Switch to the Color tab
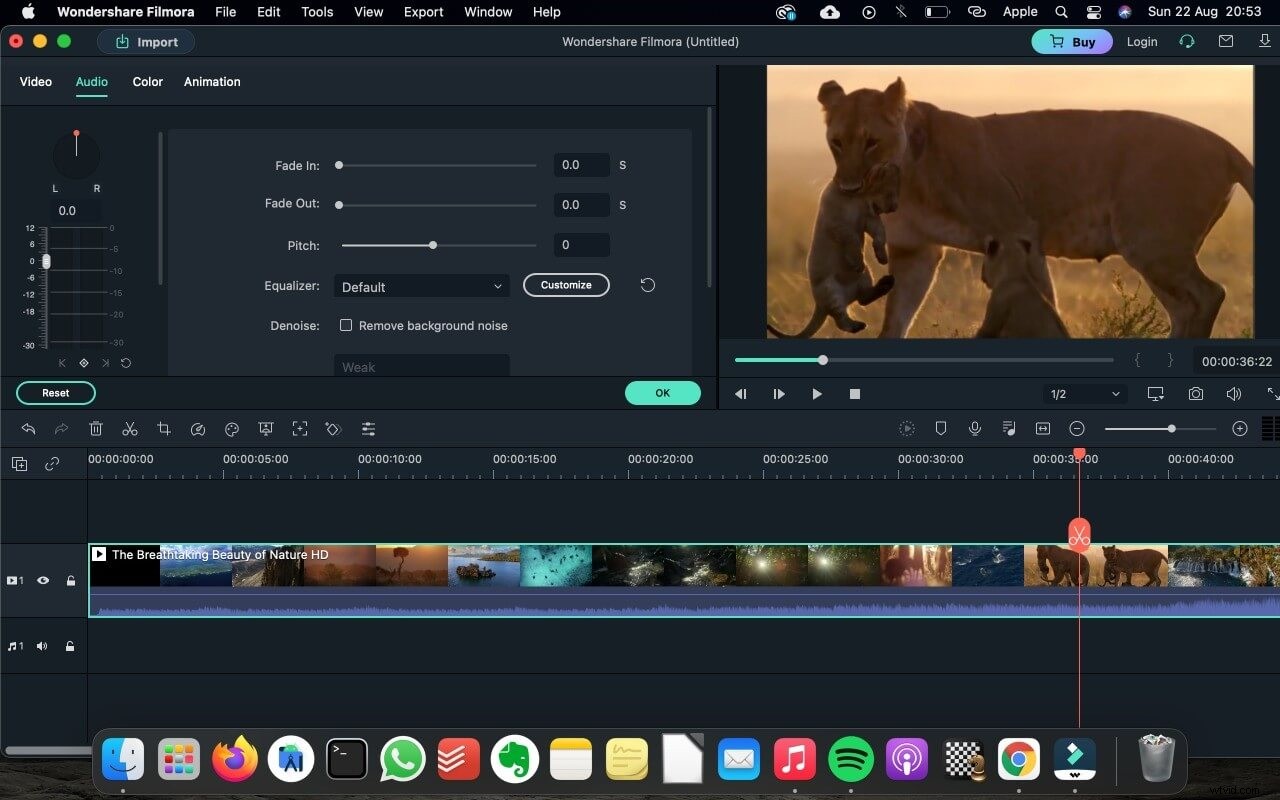Viewport: 1280px width, 800px height. coord(147,82)
